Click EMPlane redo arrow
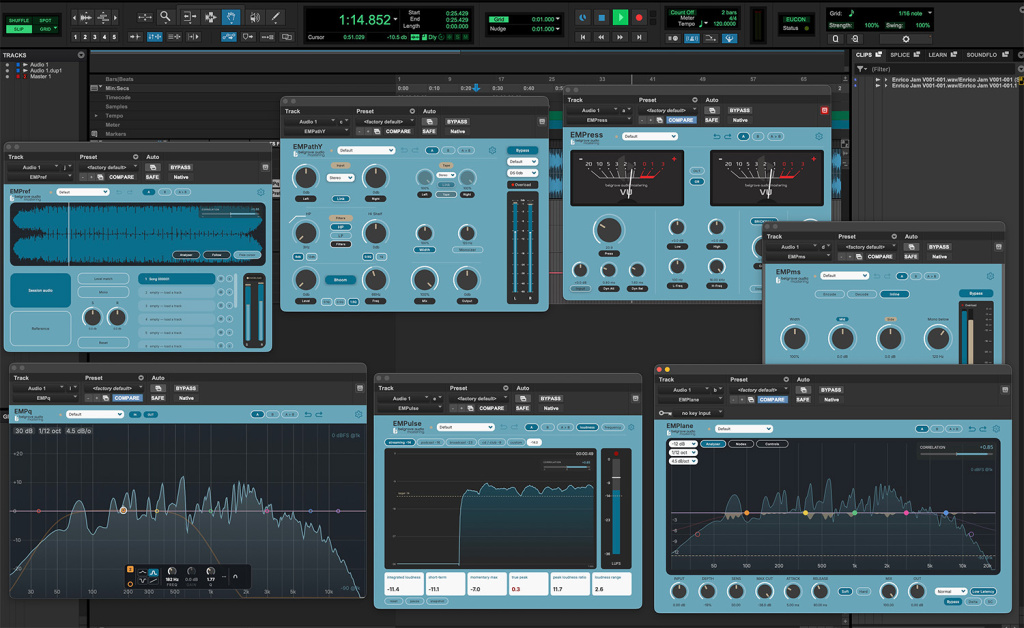 984,429
